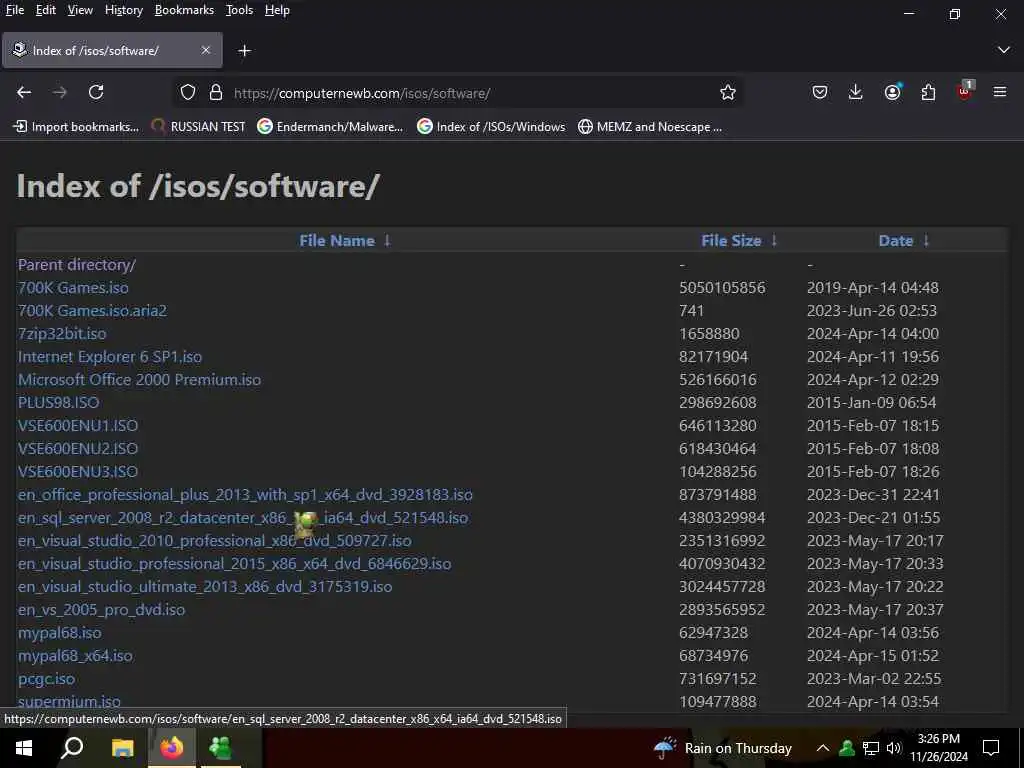The width and height of the screenshot is (1024, 768).
Task: Open the Pocket save icon
Action: click(x=820, y=93)
